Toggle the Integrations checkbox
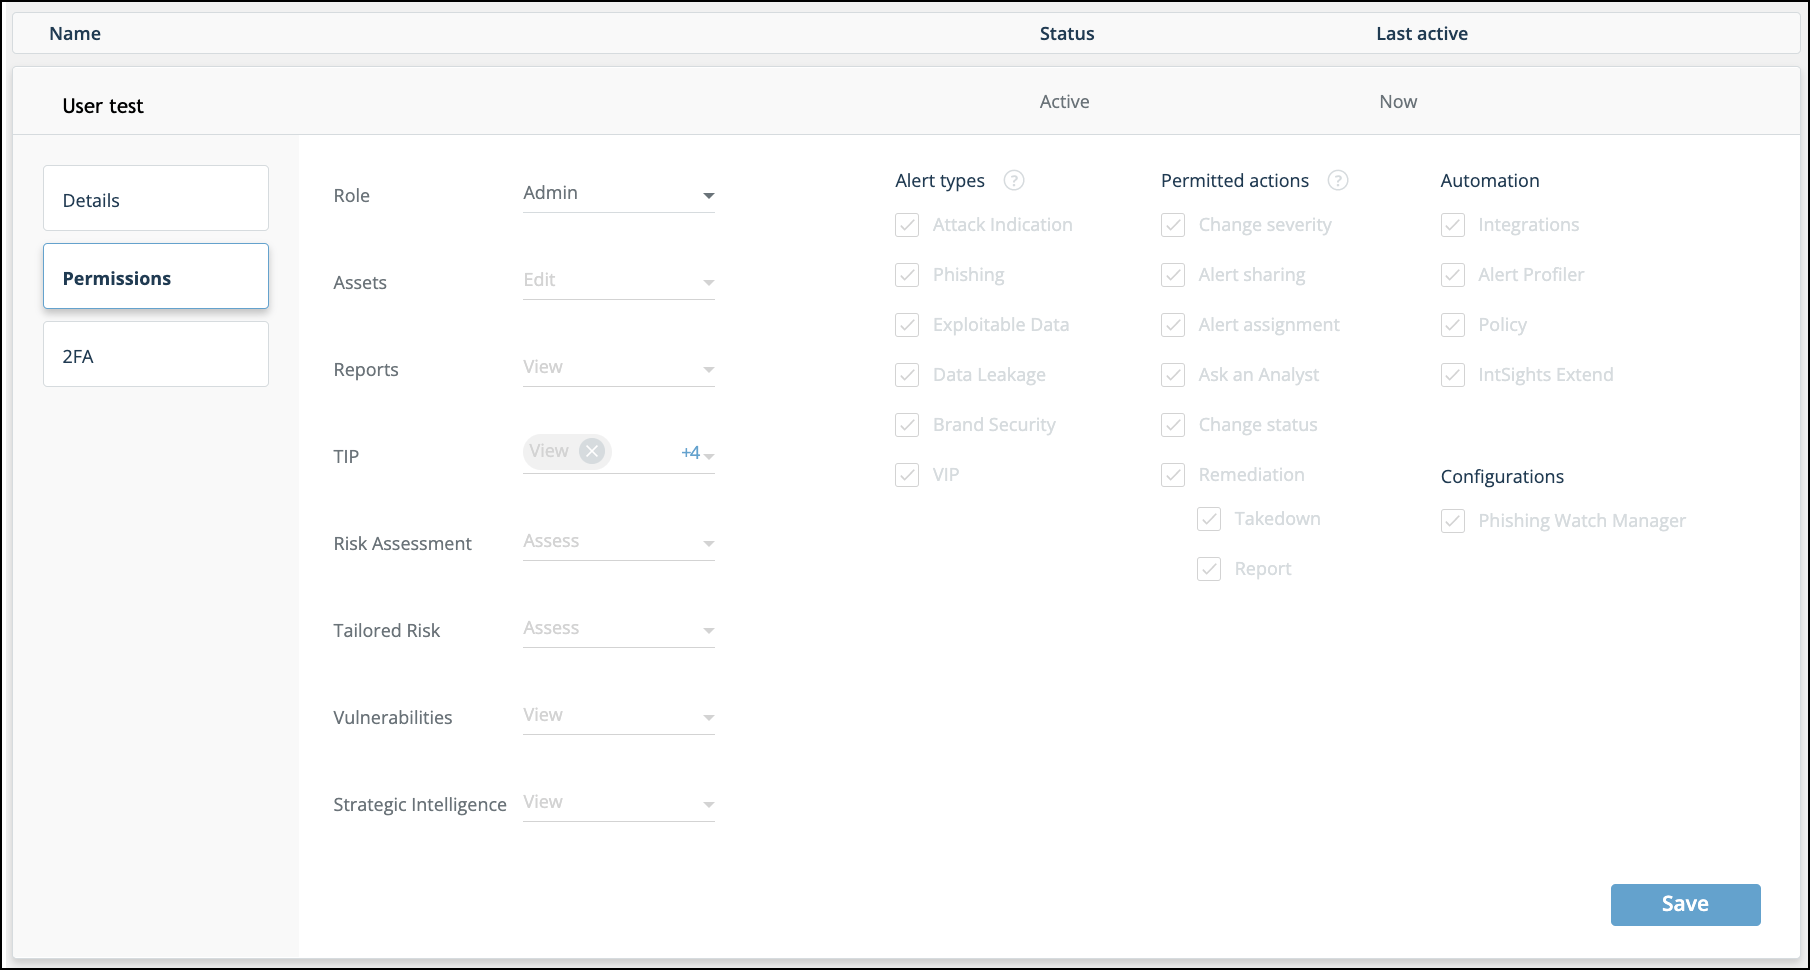Screen dimensions: 1810x970 tap(1453, 225)
